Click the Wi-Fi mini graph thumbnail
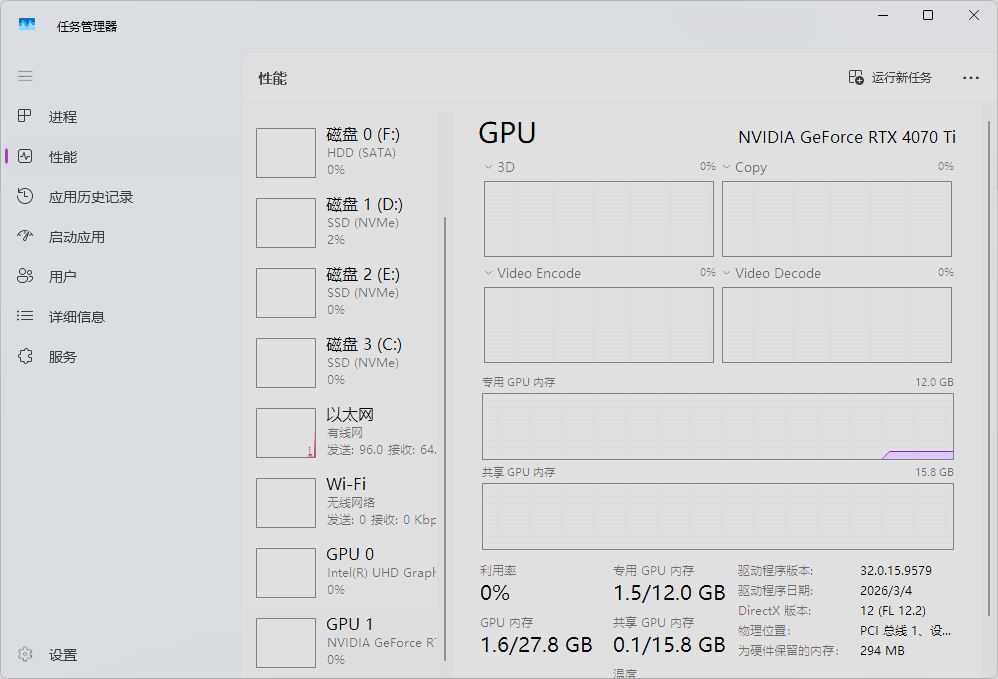Screen dimensions: 998x679 coord(286,503)
